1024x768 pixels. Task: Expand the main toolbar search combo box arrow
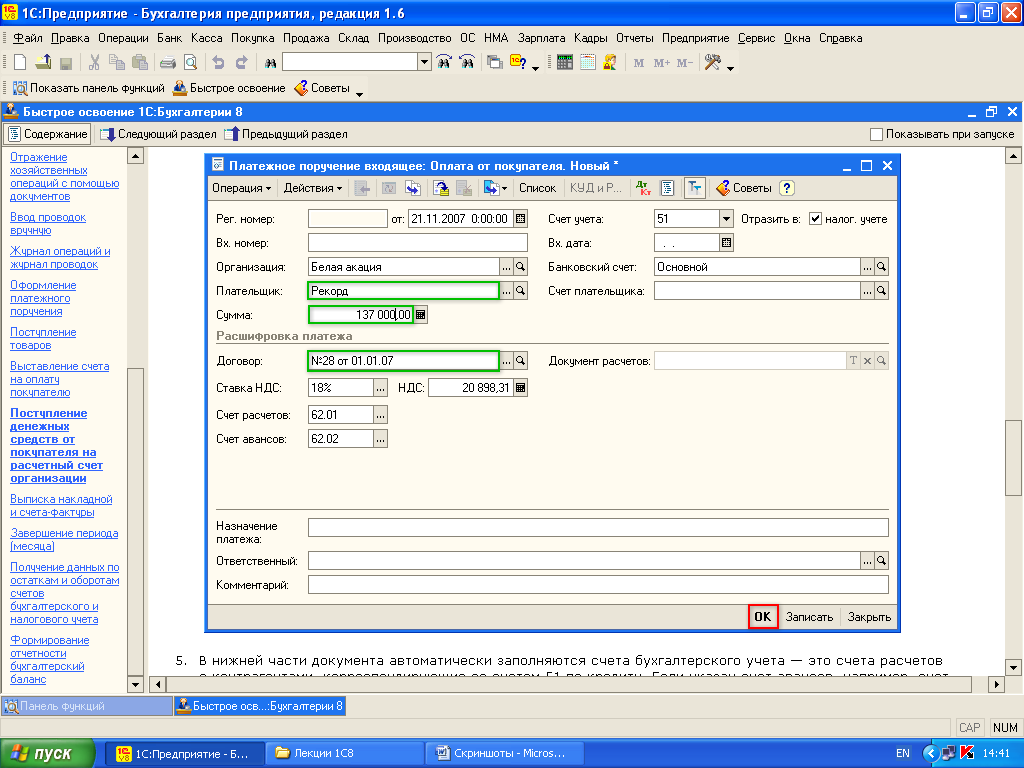[x=424, y=63]
